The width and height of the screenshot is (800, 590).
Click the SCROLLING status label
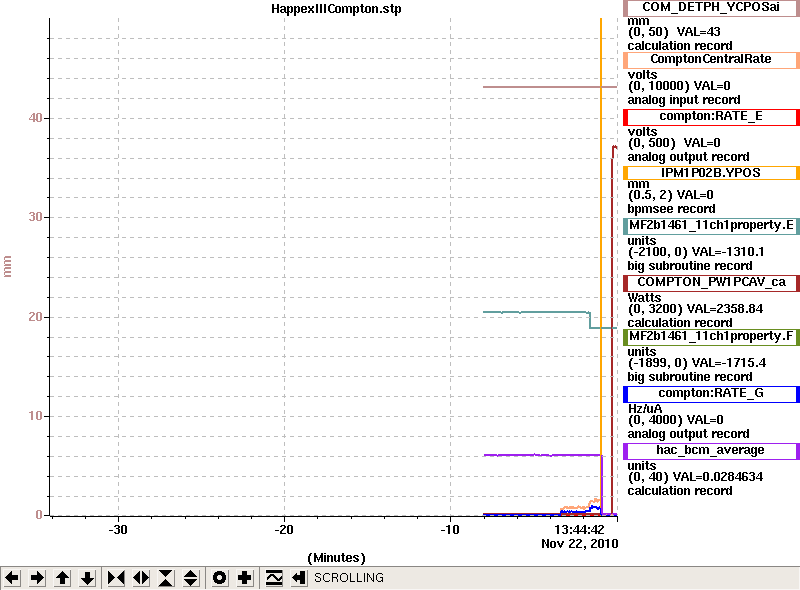point(348,578)
